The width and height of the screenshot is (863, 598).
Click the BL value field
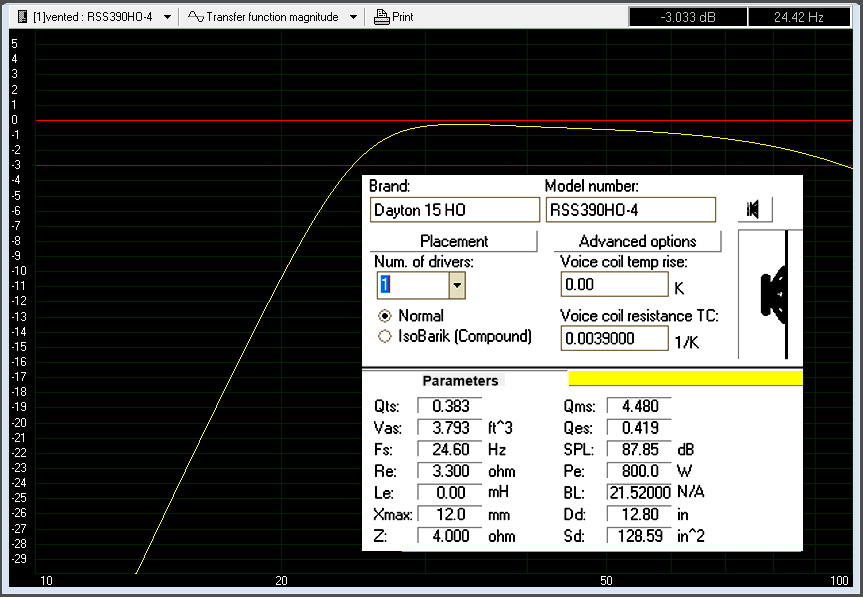tap(639, 492)
